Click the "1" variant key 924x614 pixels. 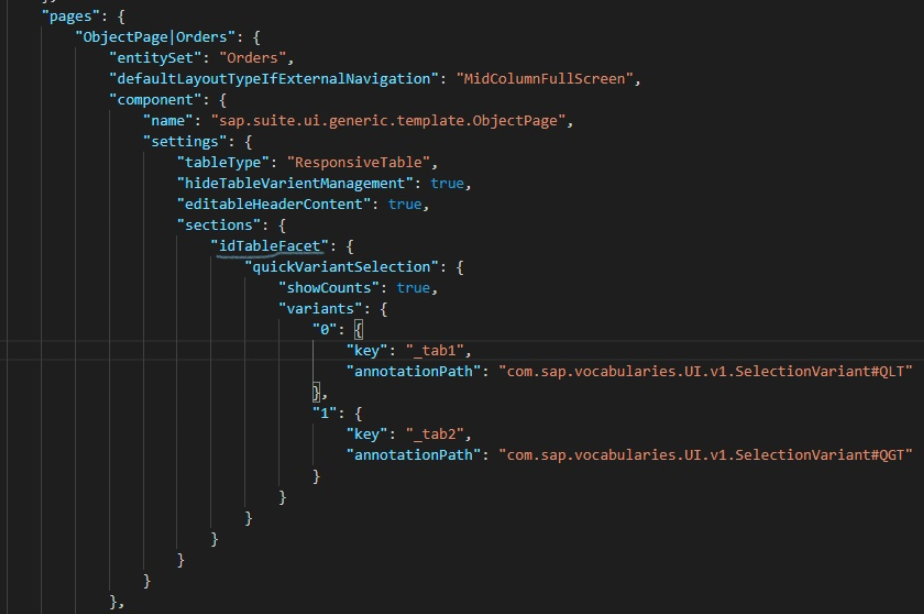(x=325, y=413)
